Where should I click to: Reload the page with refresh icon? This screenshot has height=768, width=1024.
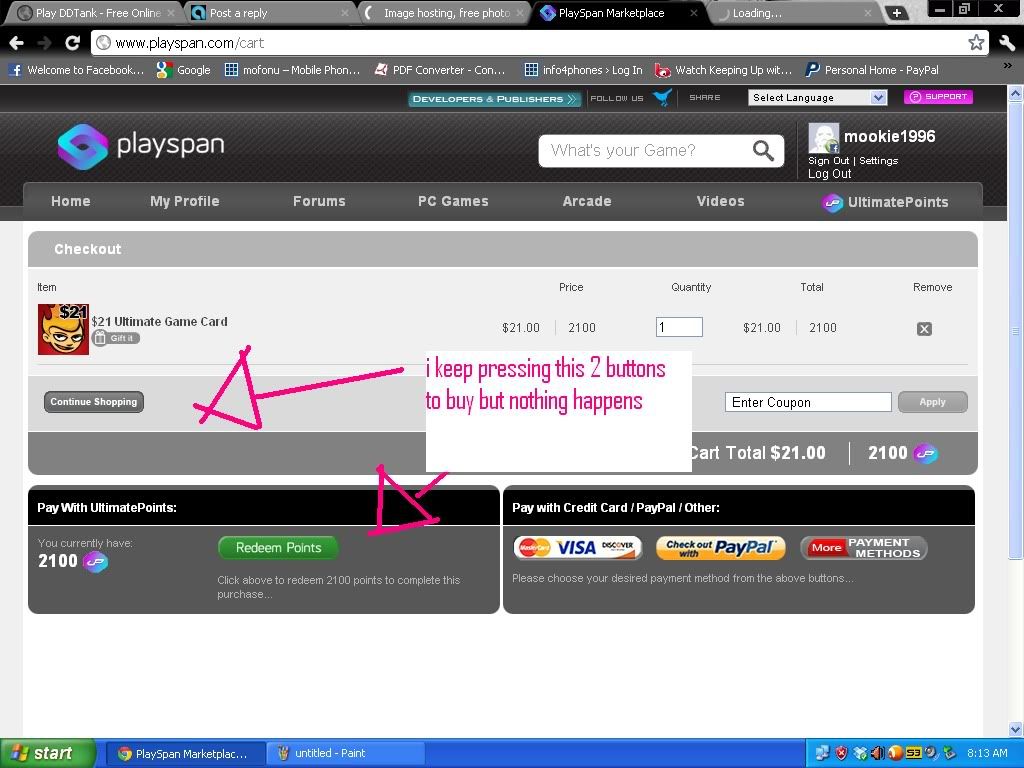(x=72, y=43)
